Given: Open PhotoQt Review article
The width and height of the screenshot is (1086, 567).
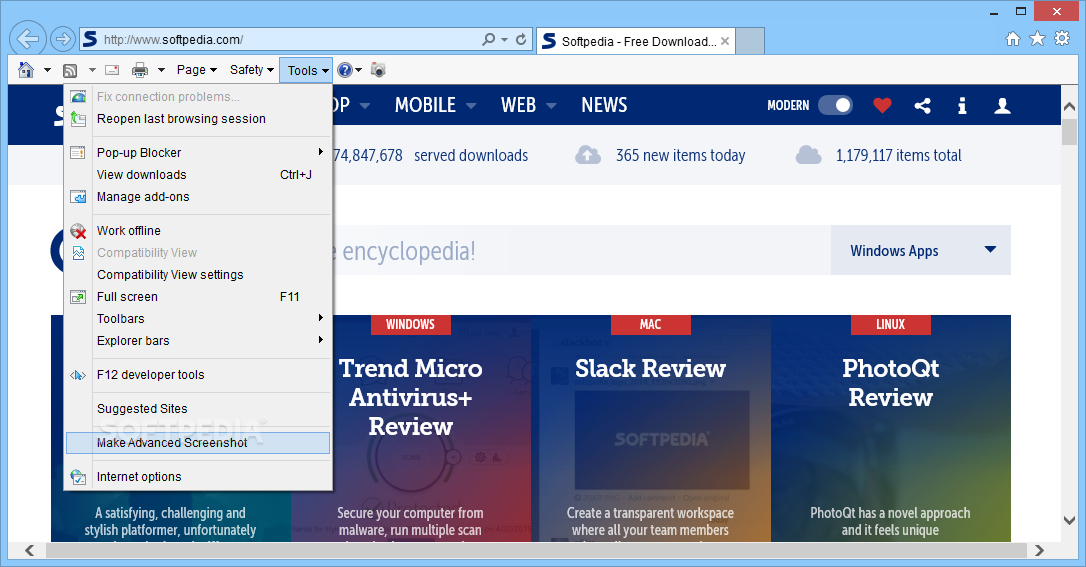Looking at the screenshot, I should (891, 383).
